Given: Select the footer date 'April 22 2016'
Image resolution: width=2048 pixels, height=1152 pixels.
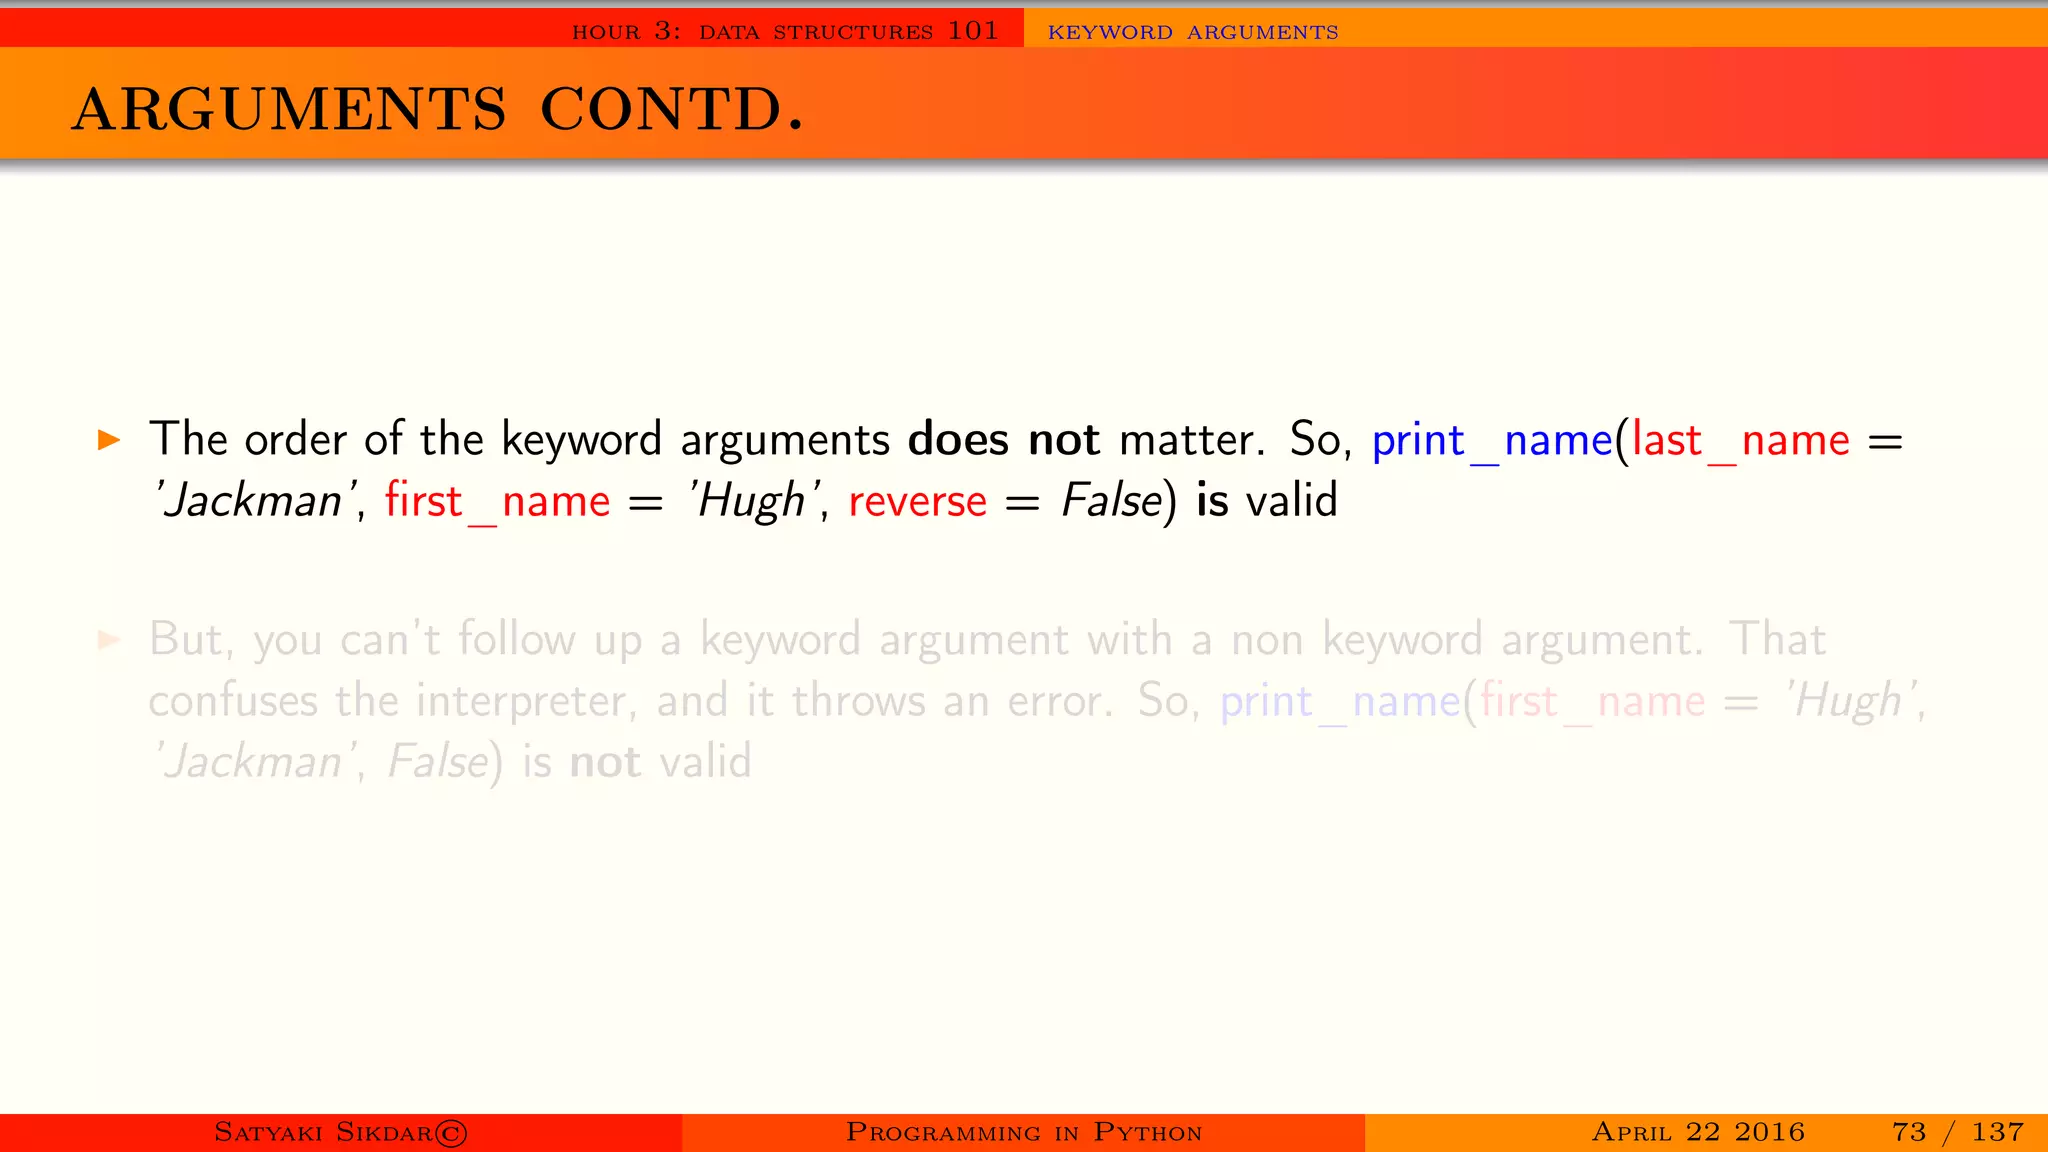Looking at the screenshot, I should (x=1698, y=1132).
